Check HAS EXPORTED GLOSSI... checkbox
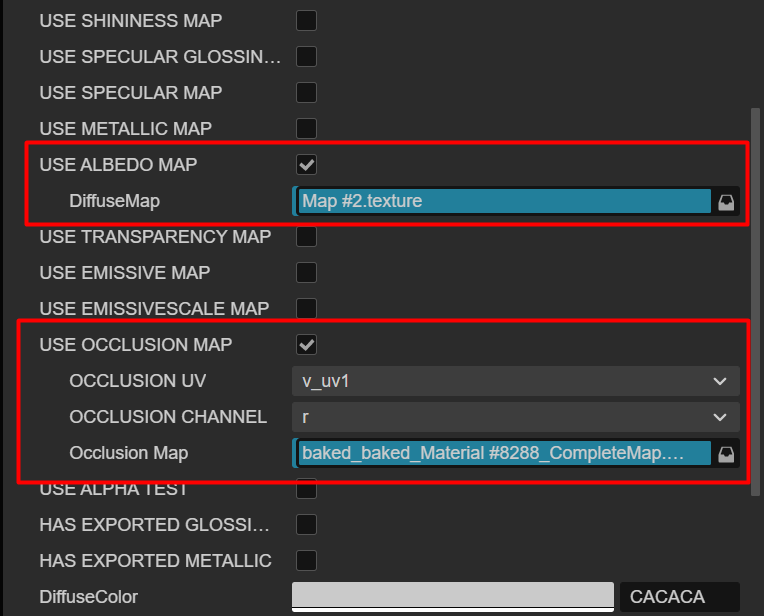764x616 pixels. tap(306, 525)
